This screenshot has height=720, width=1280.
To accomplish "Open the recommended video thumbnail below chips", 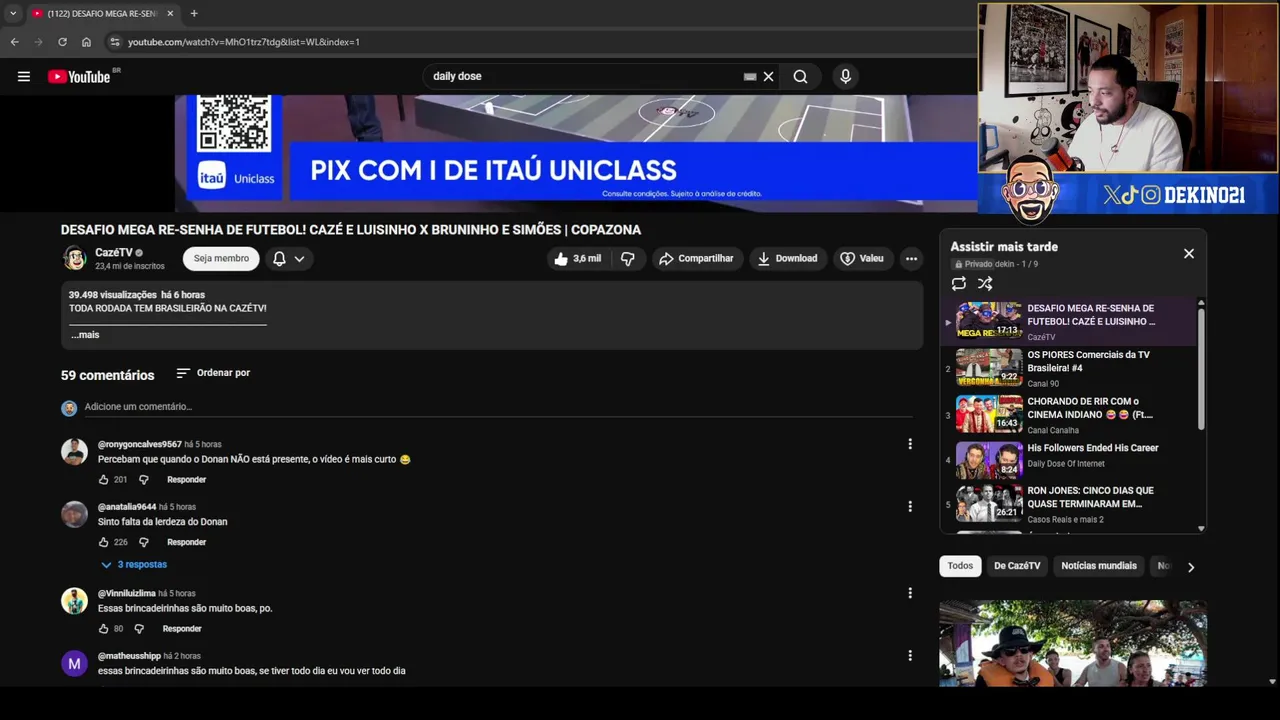I will [x=1073, y=643].
